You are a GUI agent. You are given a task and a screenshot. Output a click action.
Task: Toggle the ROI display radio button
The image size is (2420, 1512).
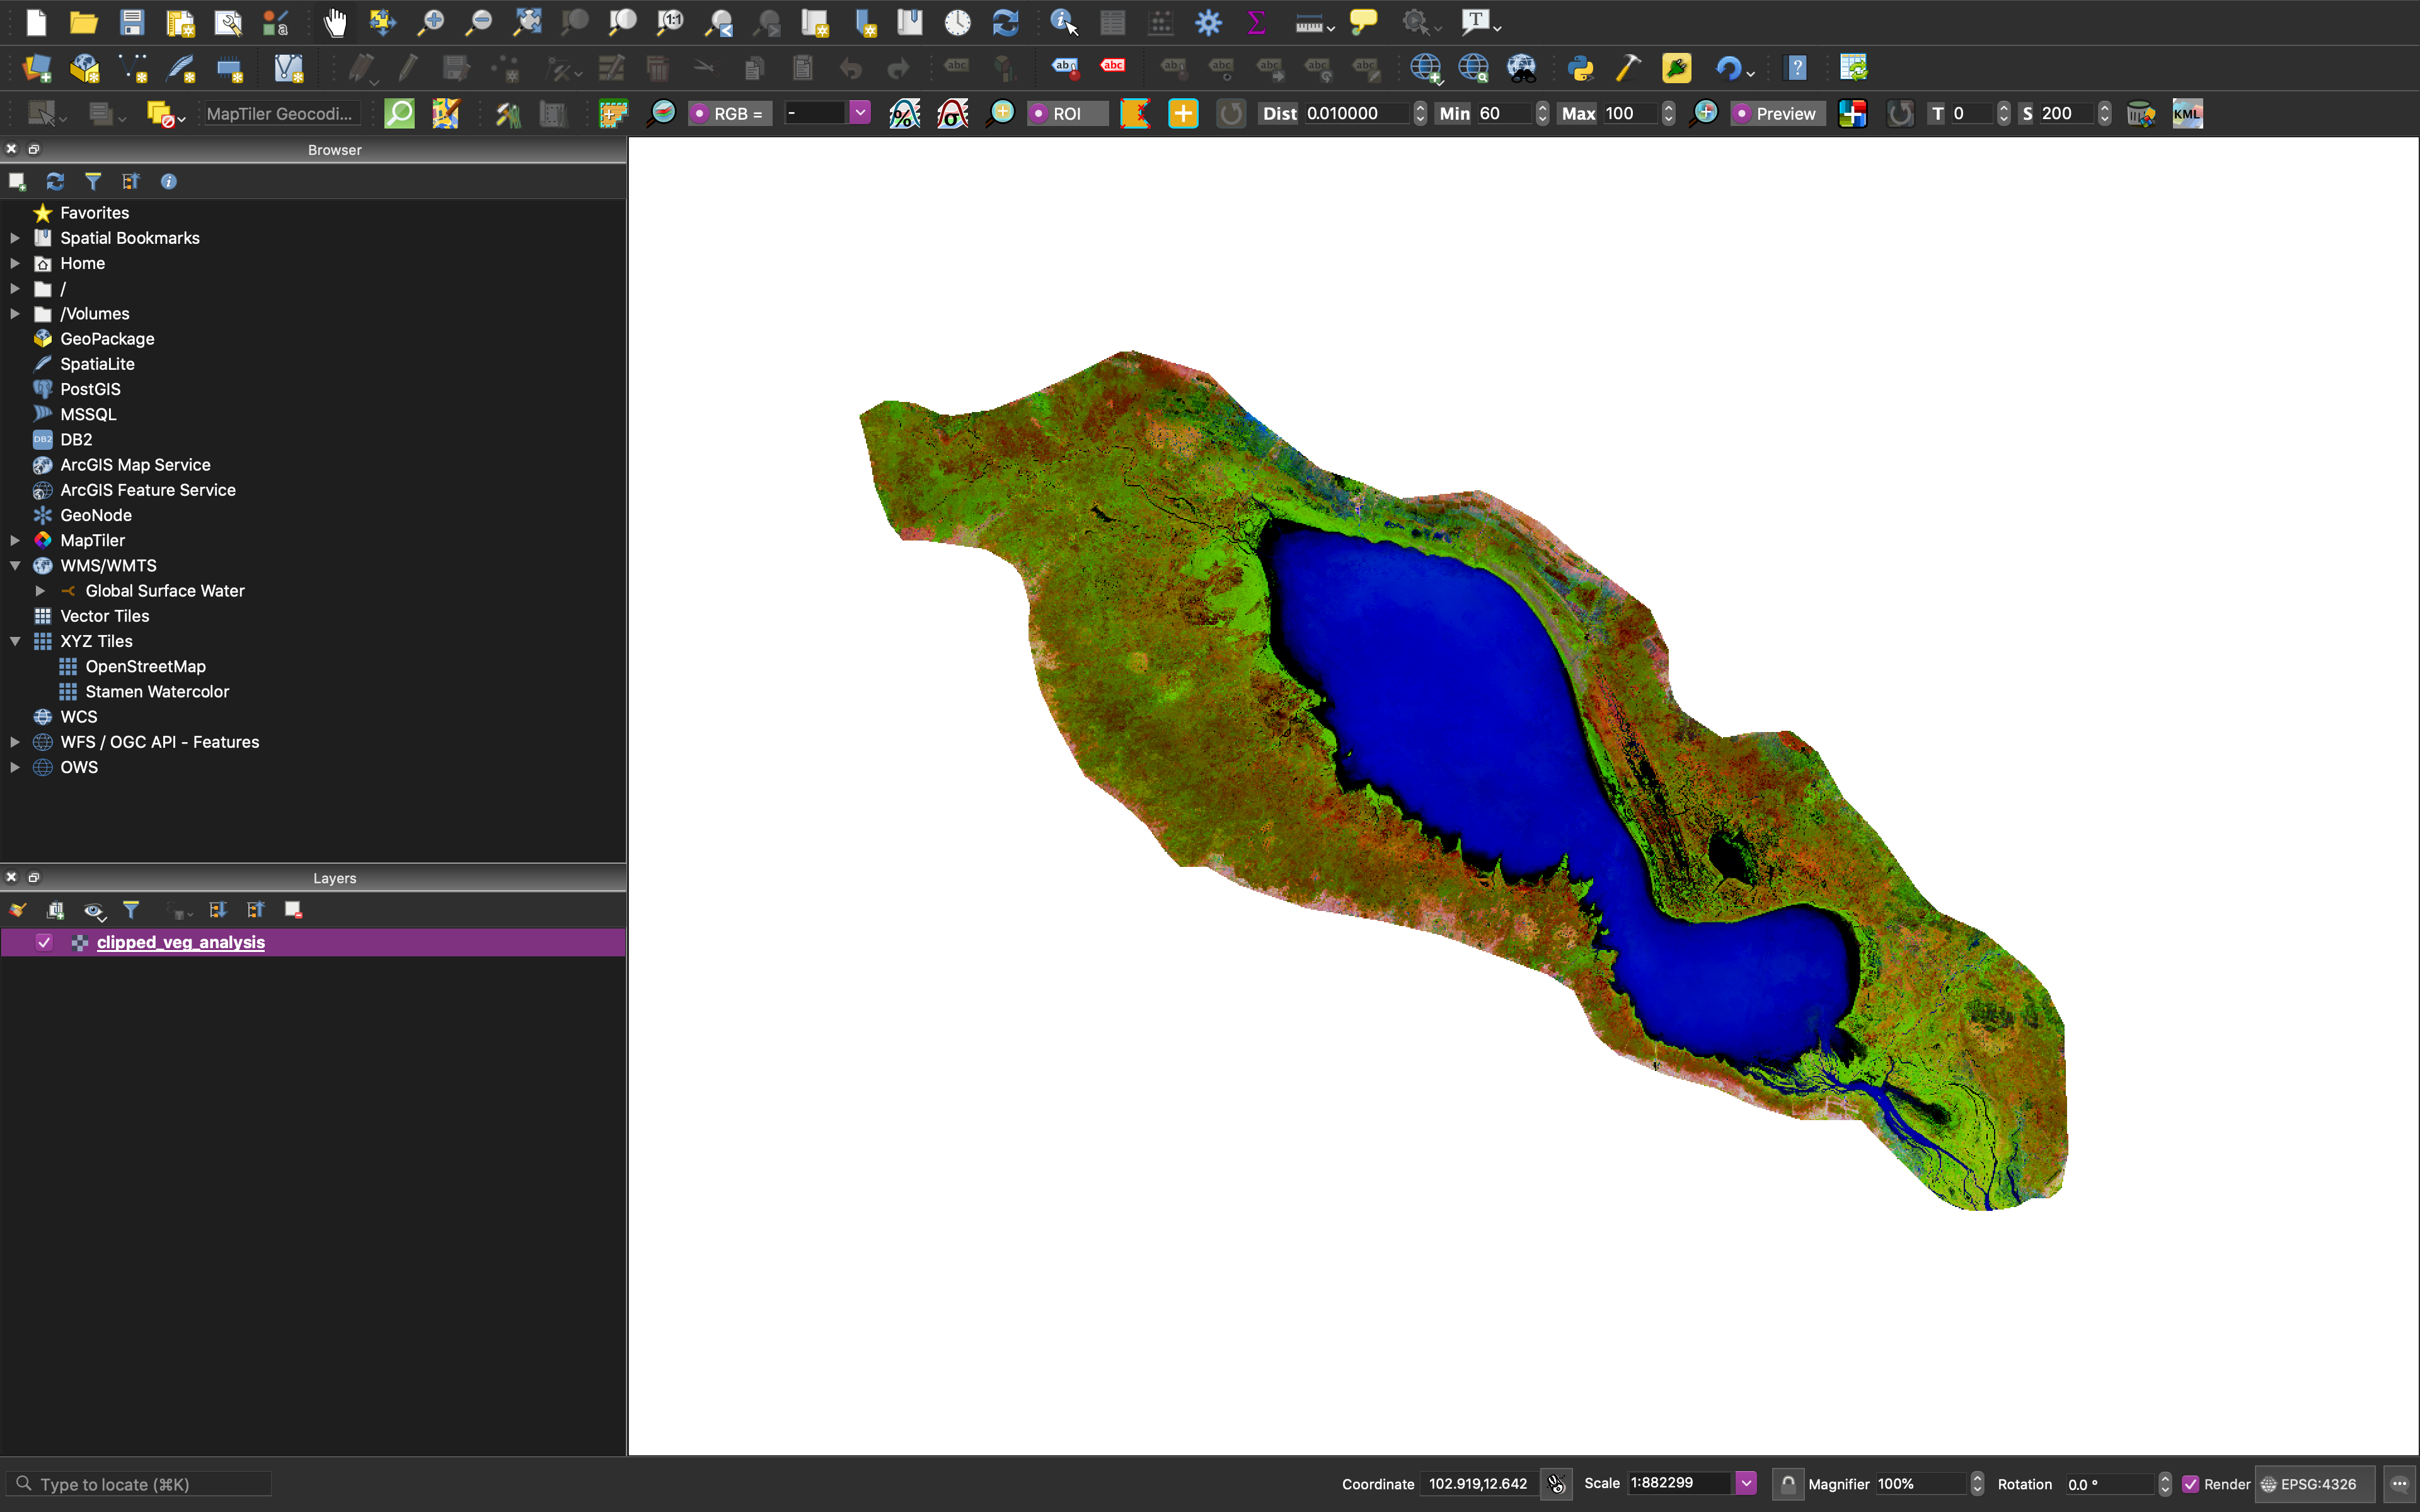click(1039, 114)
